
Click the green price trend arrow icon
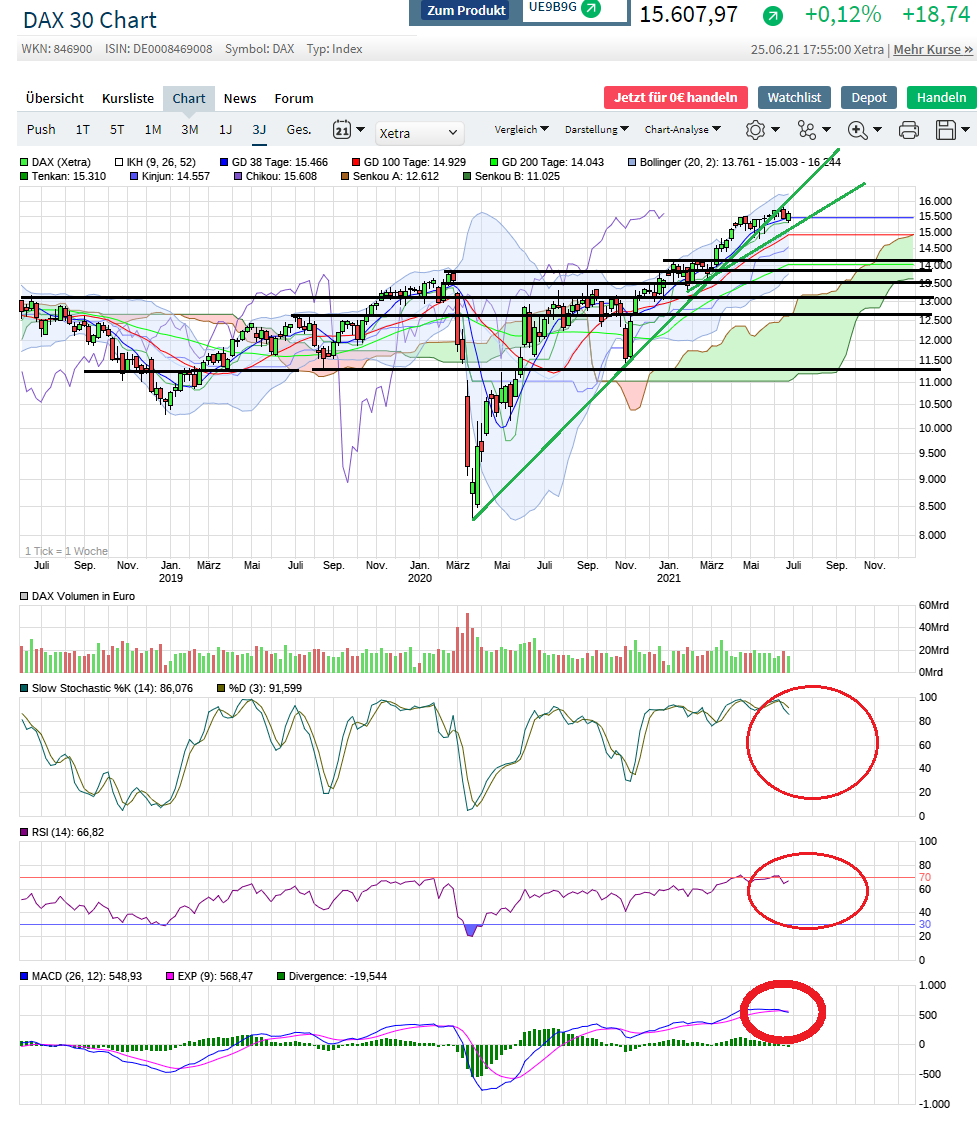pyautogui.click(x=773, y=17)
